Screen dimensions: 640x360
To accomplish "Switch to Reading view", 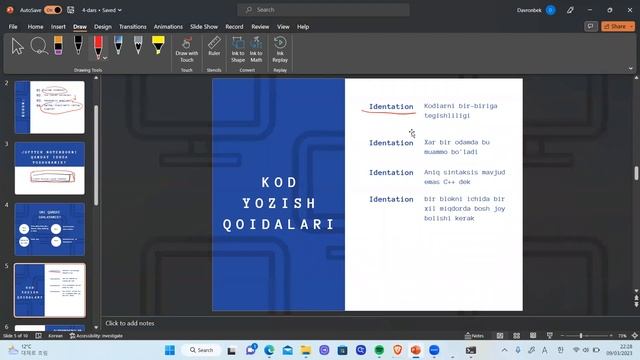I will tap(533, 336).
